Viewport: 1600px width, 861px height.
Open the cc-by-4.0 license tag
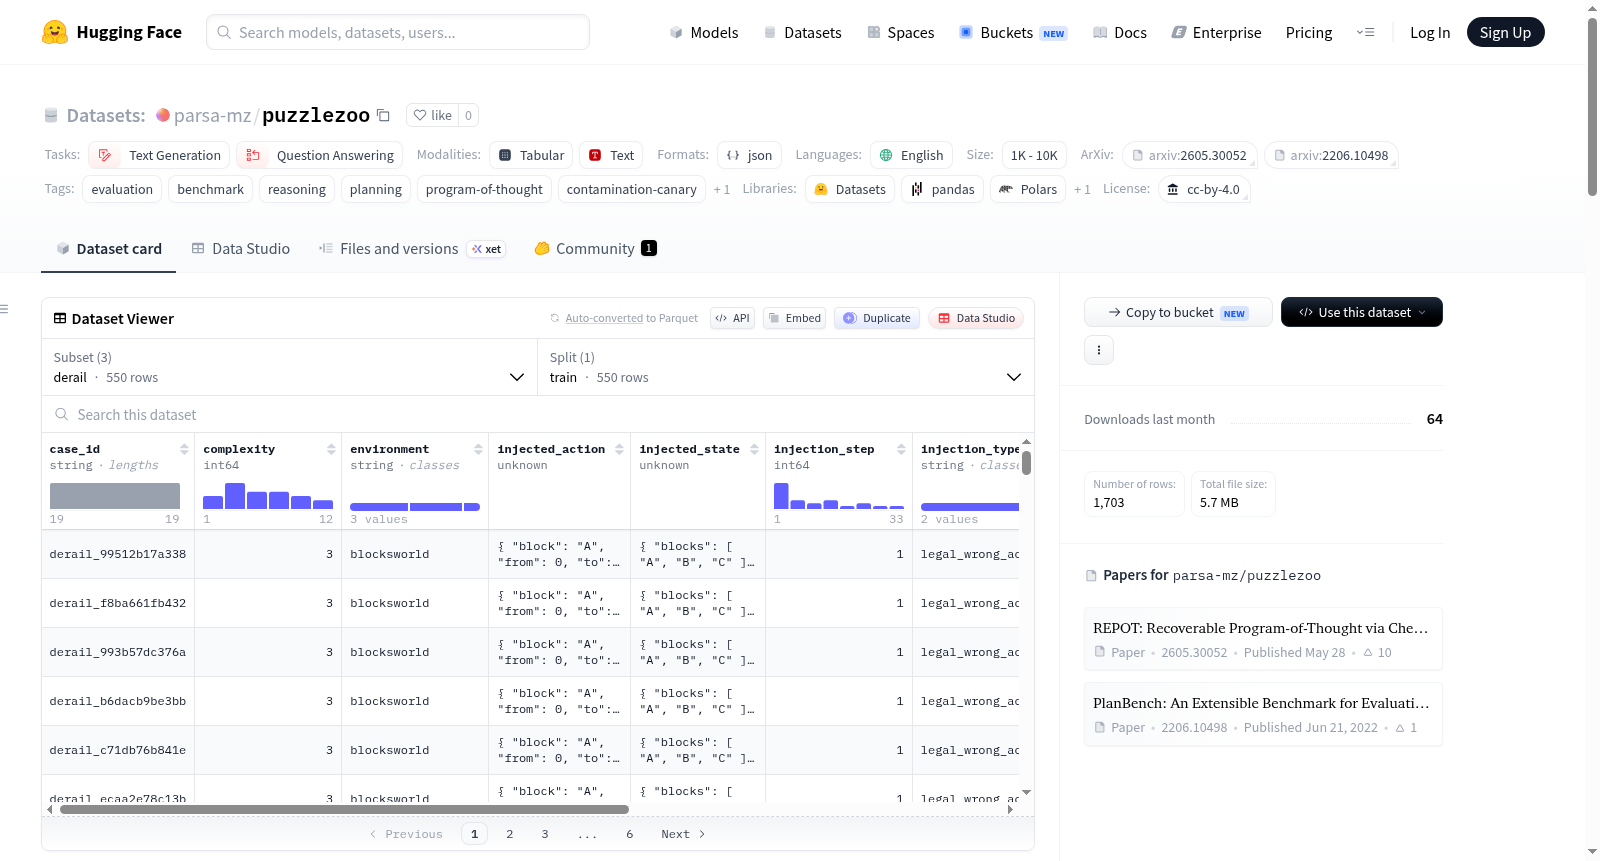point(1204,190)
